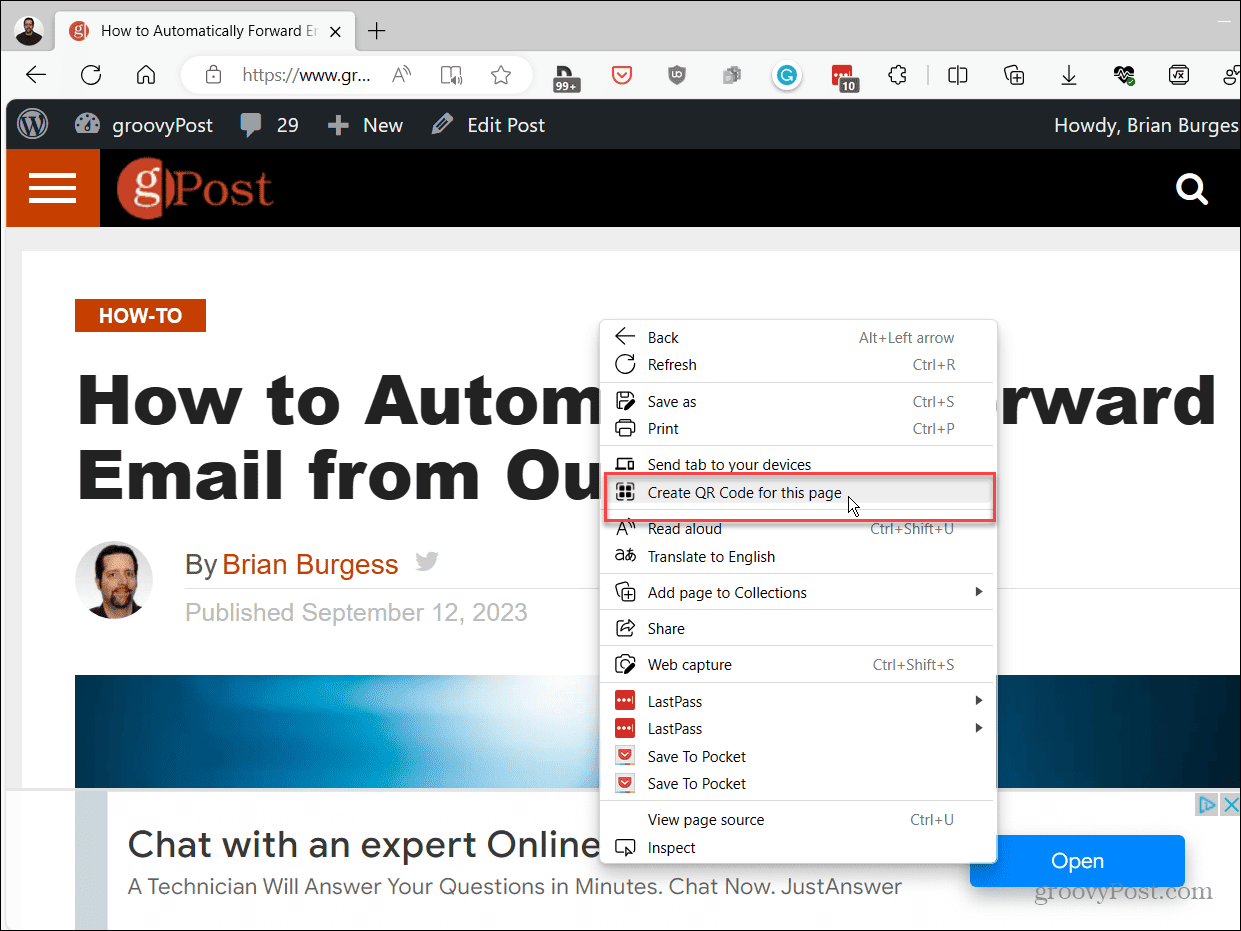
Task: Open the Howdy, Brian Burgess account menu
Action: [x=1147, y=125]
